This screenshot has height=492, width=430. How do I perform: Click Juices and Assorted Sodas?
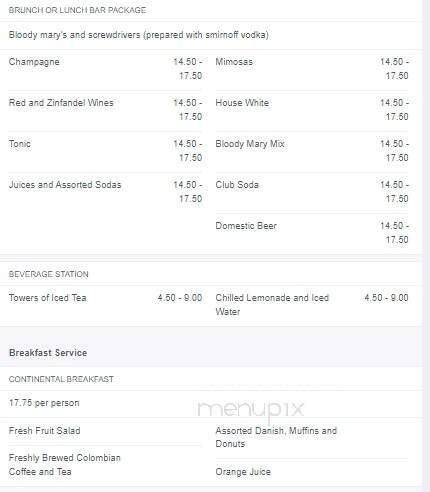point(65,185)
